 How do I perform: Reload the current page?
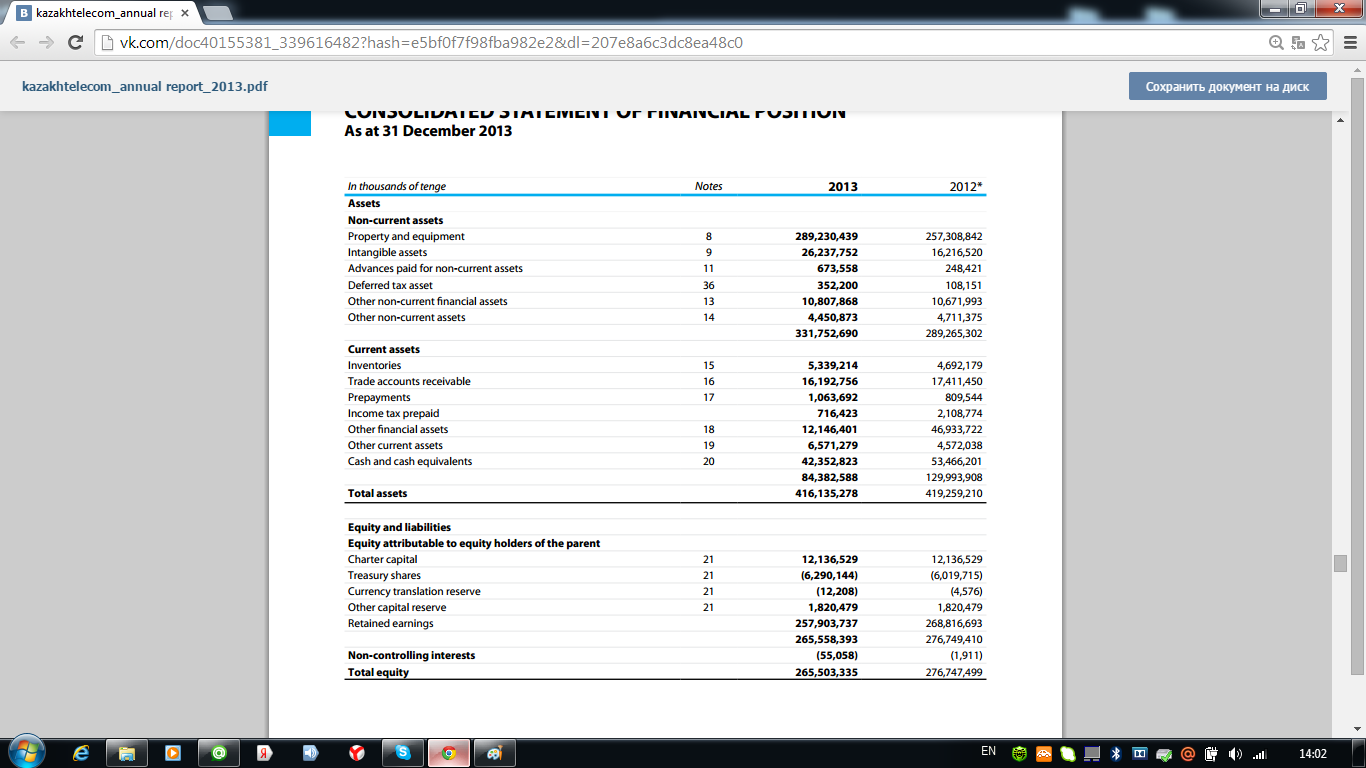[x=75, y=43]
